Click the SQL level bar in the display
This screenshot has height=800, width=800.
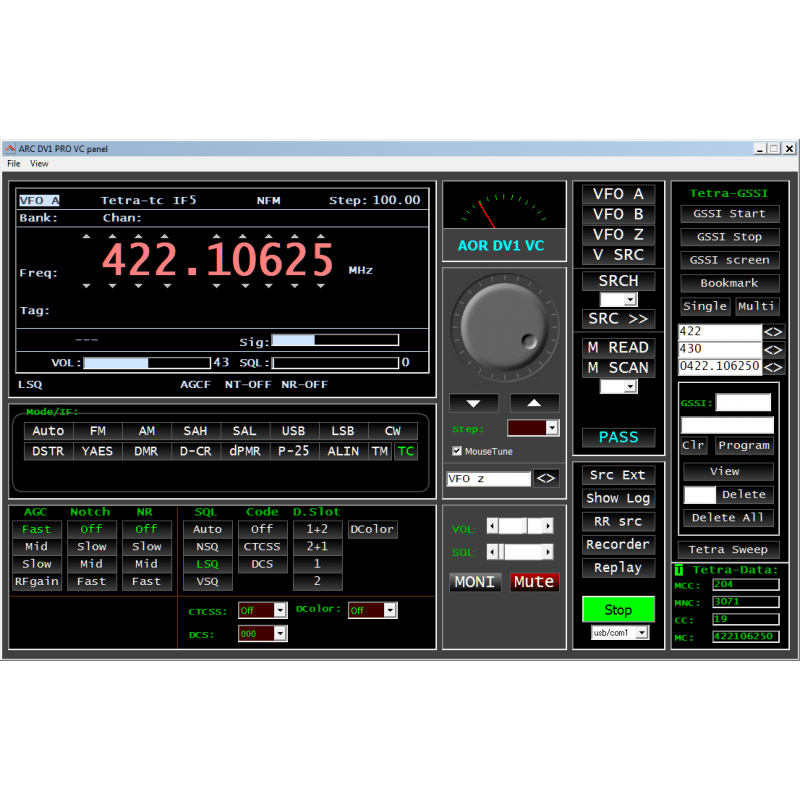[335, 363]
